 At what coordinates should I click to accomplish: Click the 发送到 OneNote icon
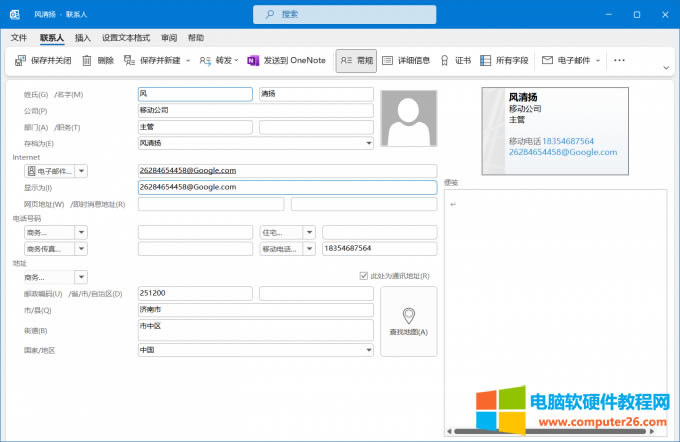(x=253, y=60)
